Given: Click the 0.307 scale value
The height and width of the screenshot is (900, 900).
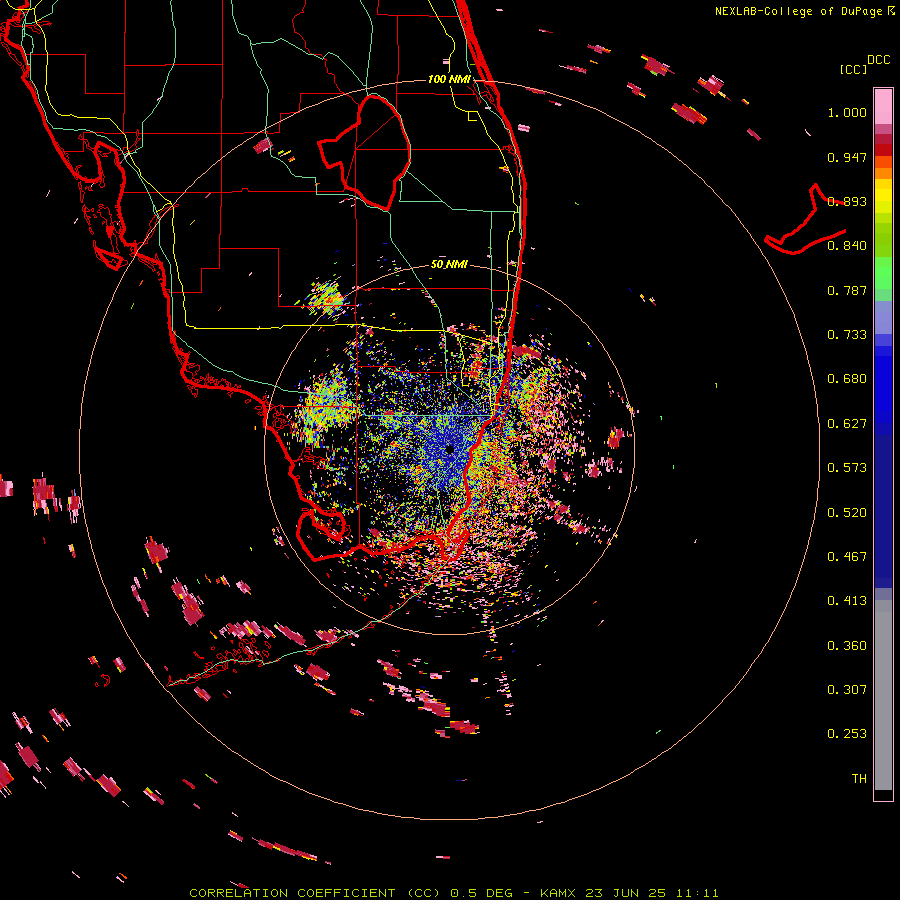Looking at the screenshot, I should [847, 690].
